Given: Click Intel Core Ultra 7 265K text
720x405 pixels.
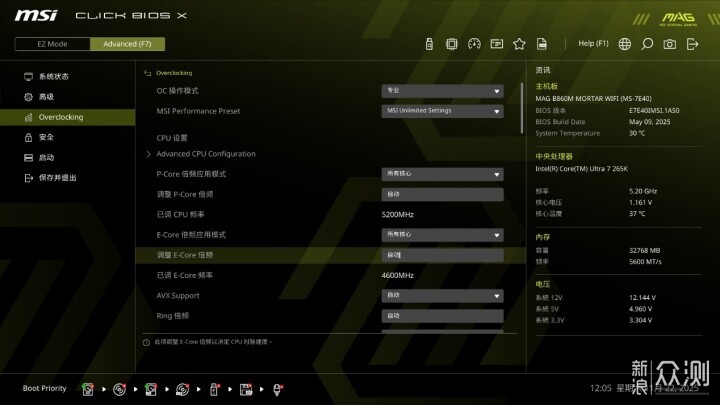Looking at the screenshot, I should tap(581, 169).
